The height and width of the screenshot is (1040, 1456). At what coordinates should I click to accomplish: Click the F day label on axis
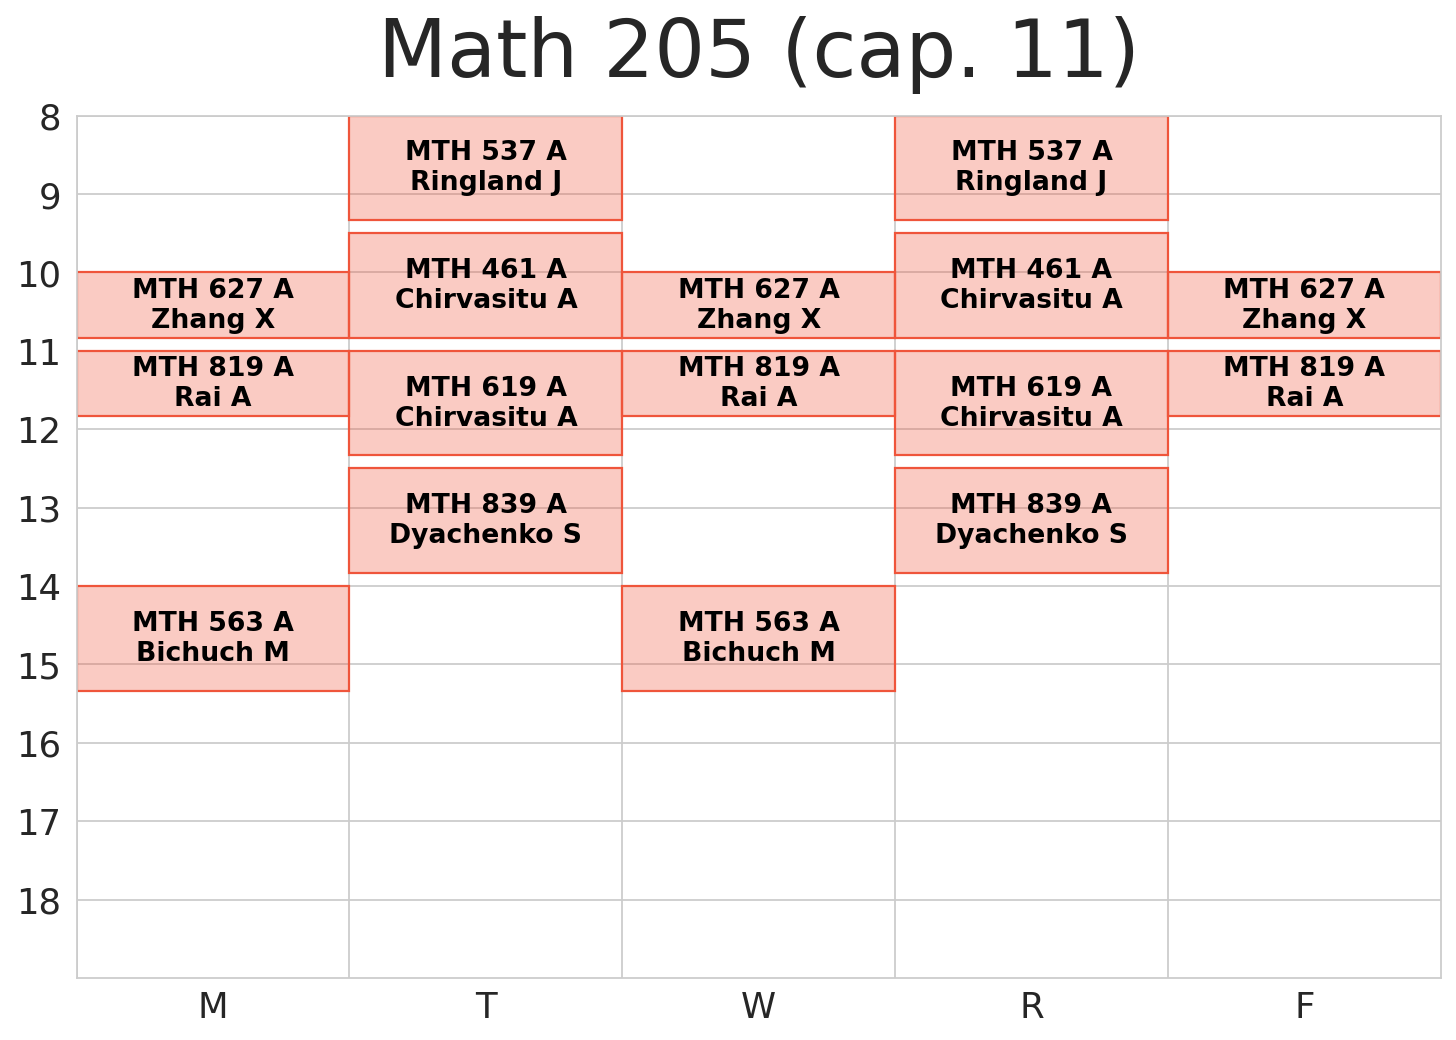pyautogui.click(x=1304, y=1006)
